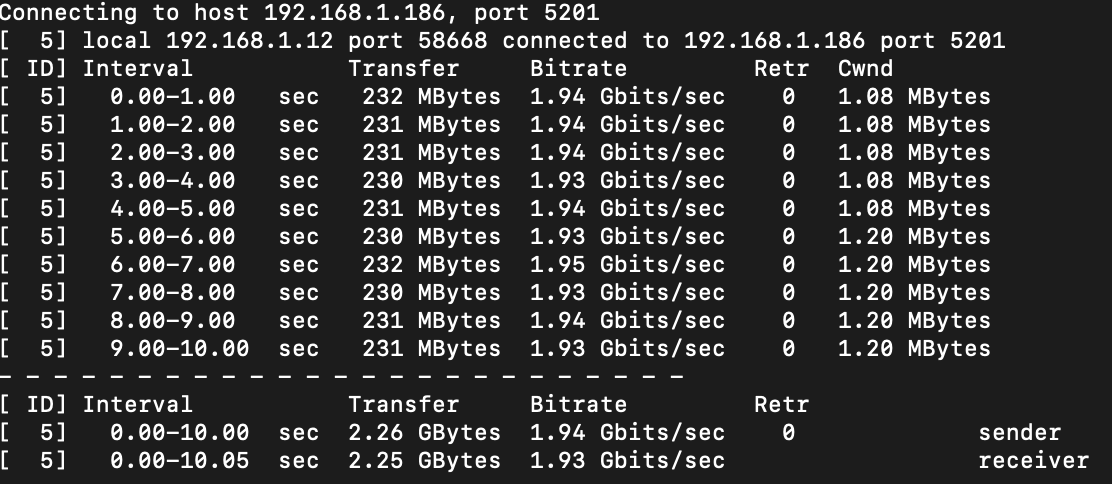The image size is (1112, 484).
Task: Click the 232 MBytes value in 0.00-1.00 row
Action: tap(431, 96)
